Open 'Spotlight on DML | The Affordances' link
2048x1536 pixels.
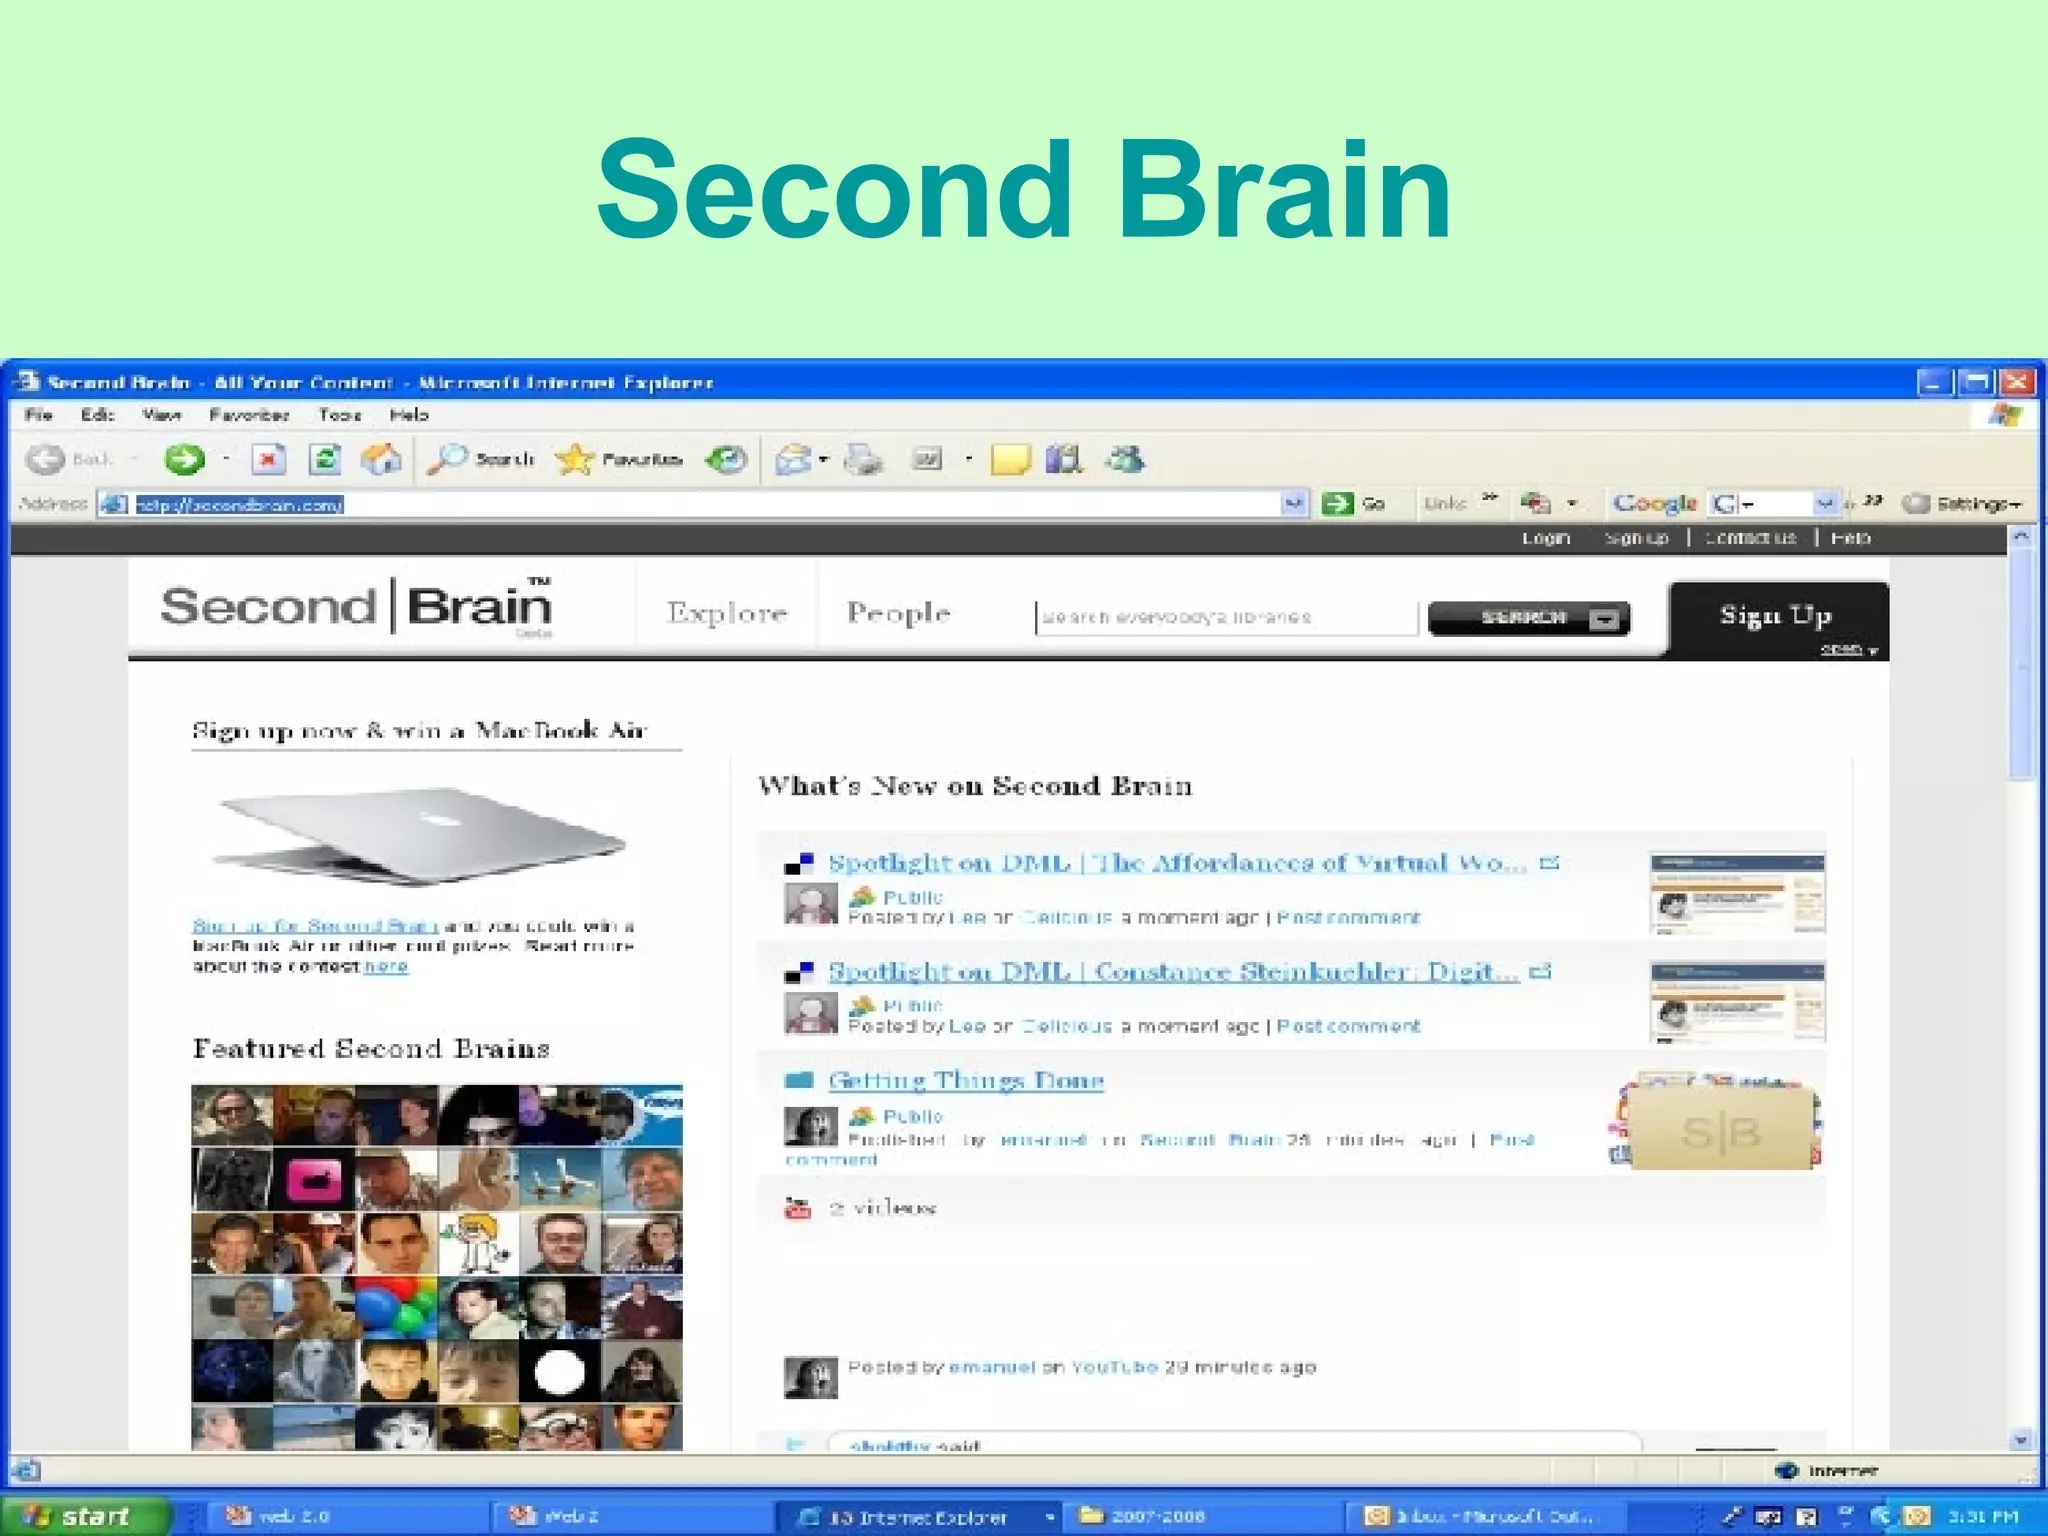tap(1177, 863)
